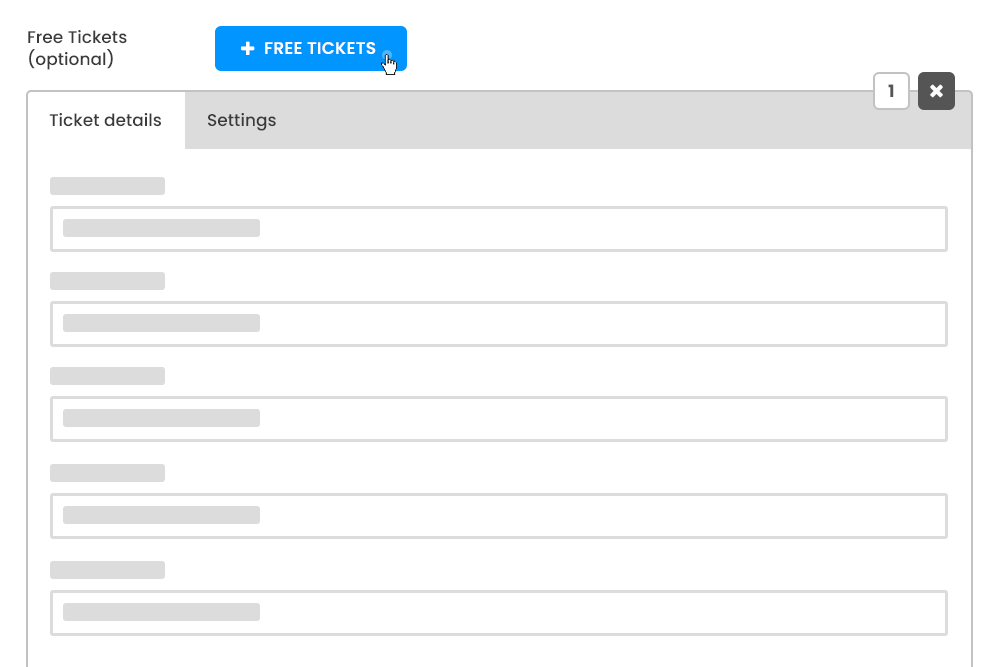Select the ticket panel card body
1000x667 pixels.
[499, 400]
